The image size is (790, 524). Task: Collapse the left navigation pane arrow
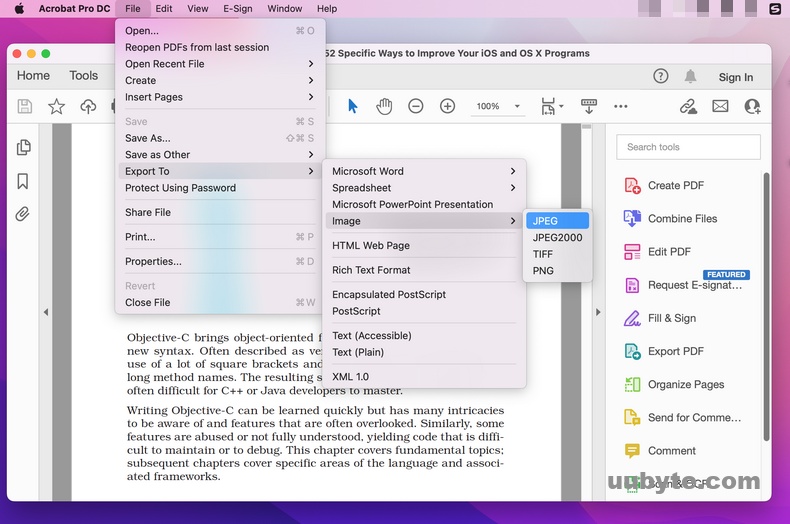46,312
